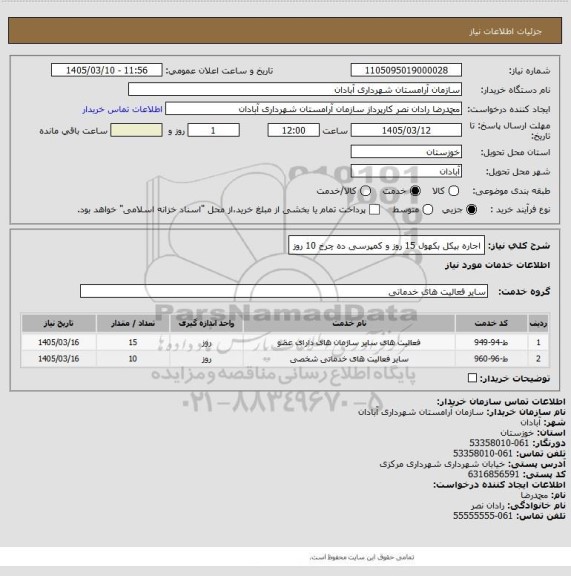Click the ردیف column header
Image resolution: width=571 pixels, height=576 pixels.
pos(538,323)
